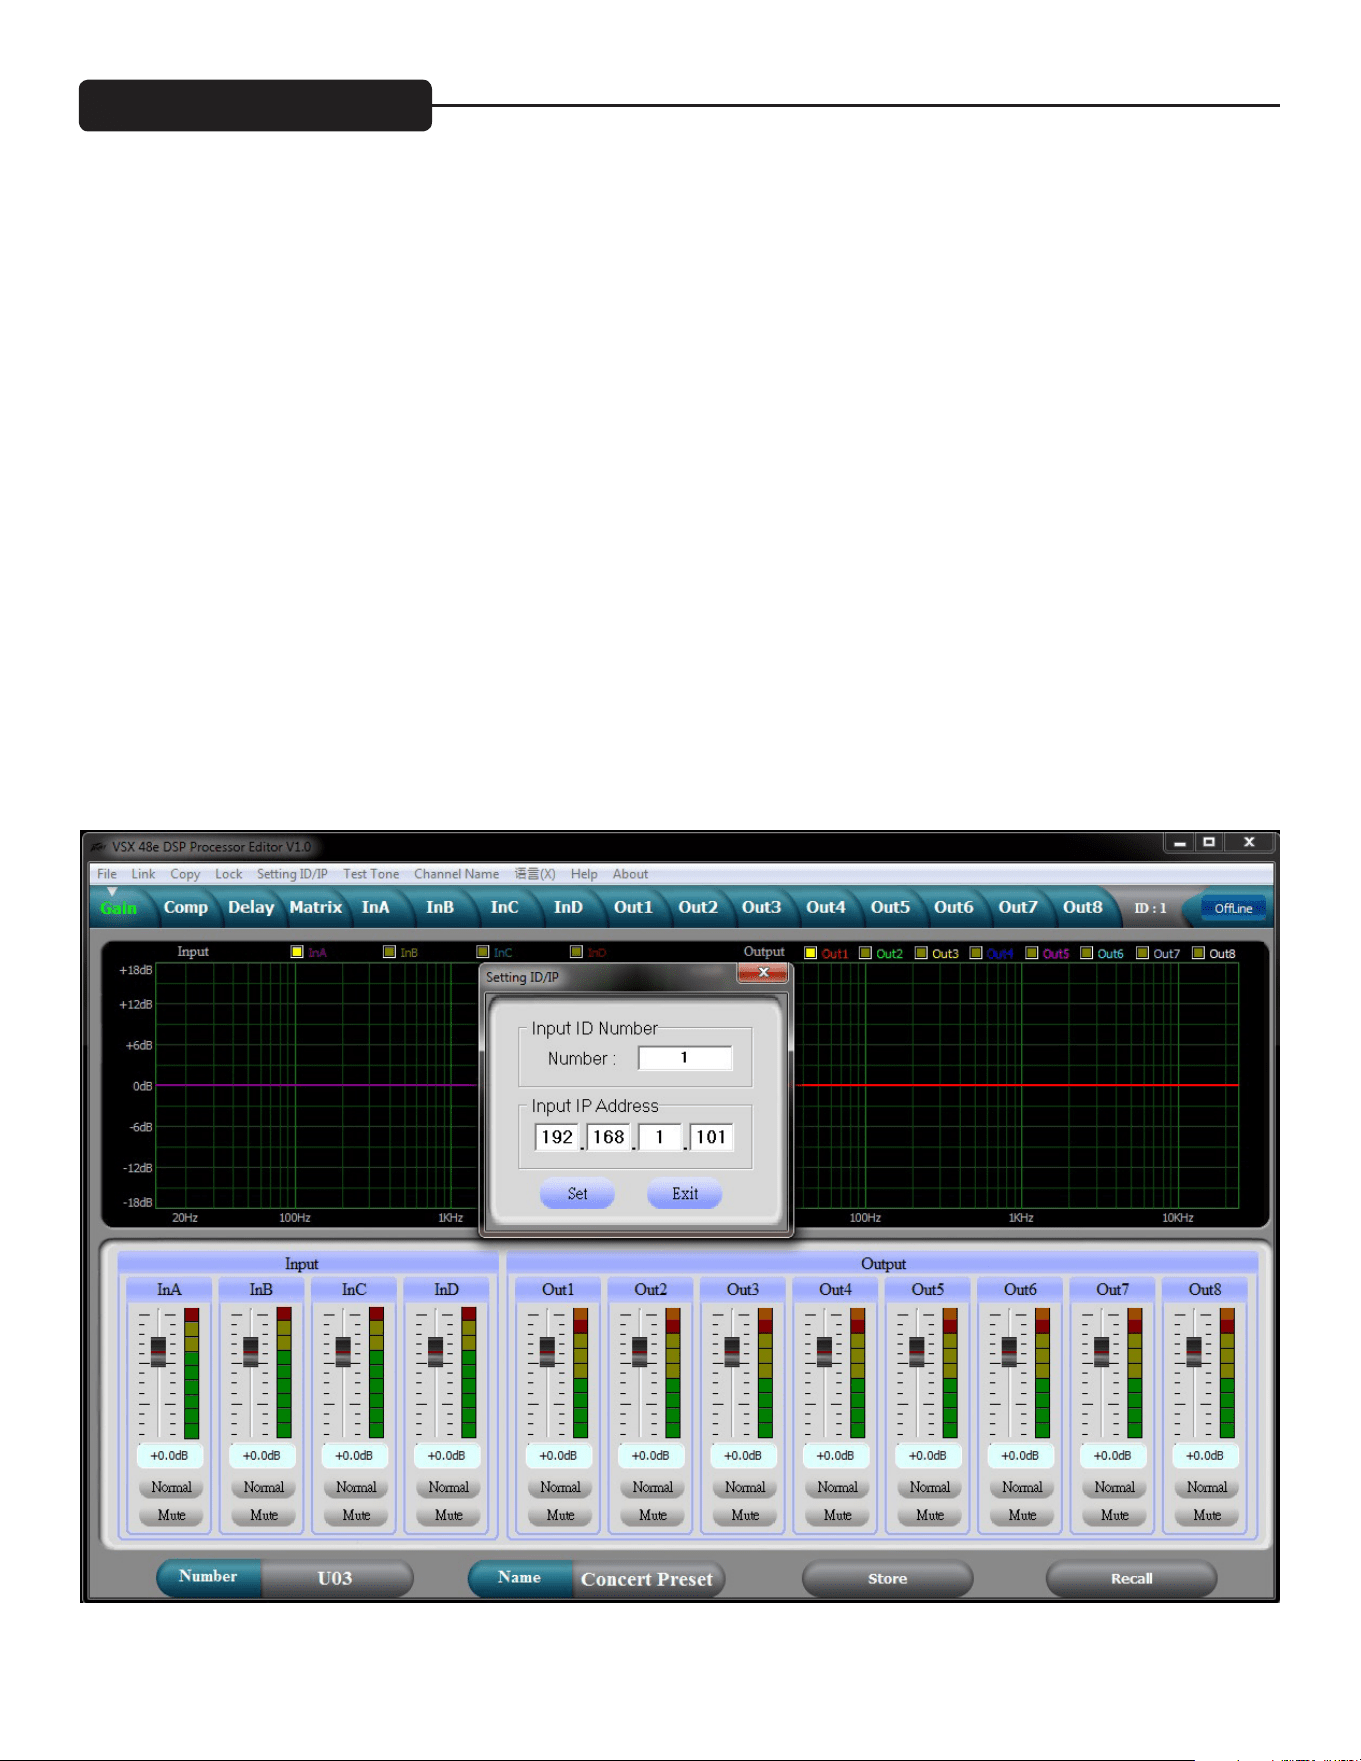Toggle the InB curve checkbox
The image size is (1361, 1761).
390,952
